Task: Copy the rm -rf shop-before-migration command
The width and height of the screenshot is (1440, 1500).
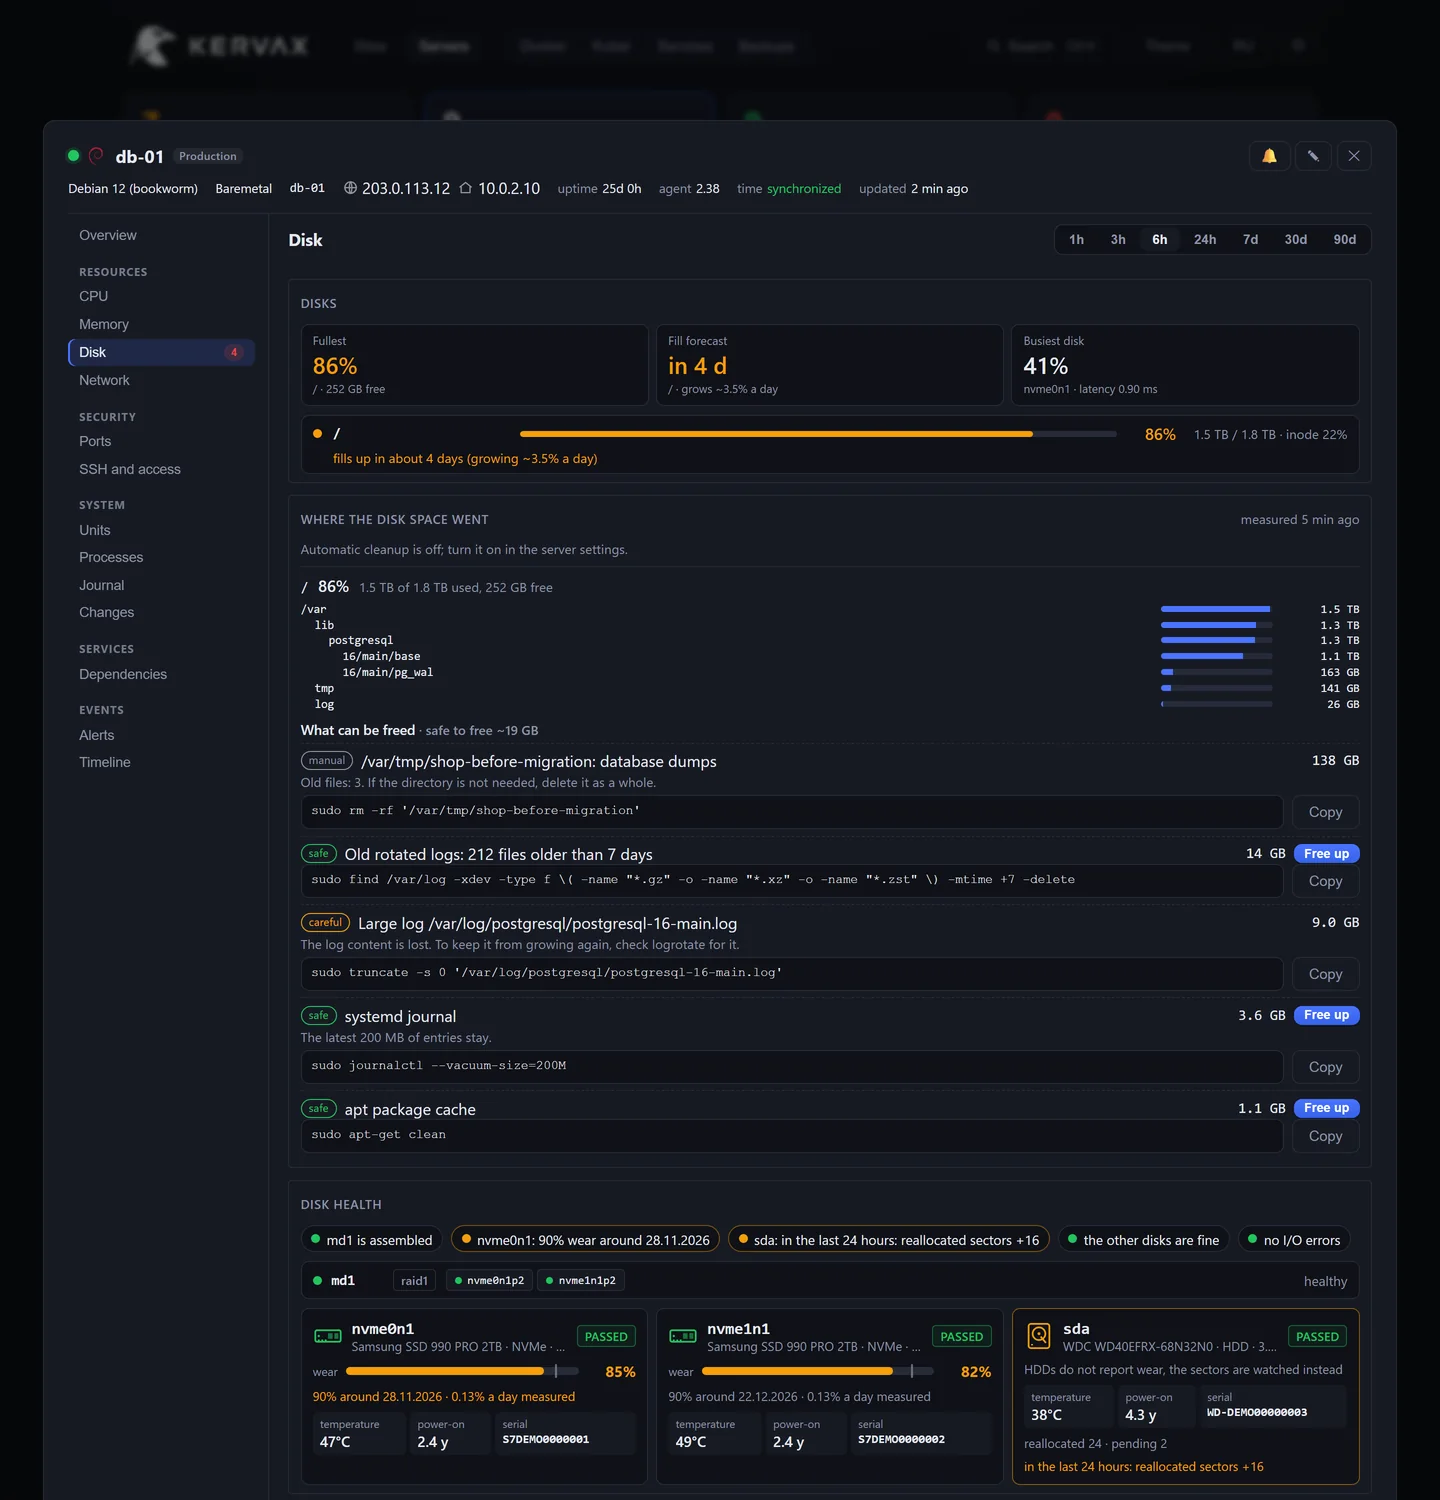Action: tap(1325, 812)
